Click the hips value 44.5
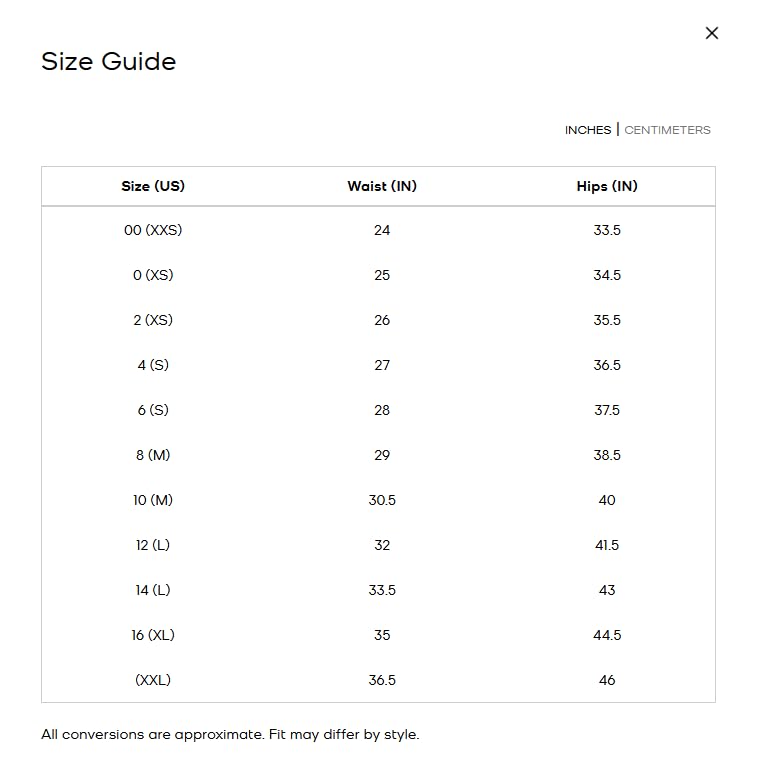The height and width of the screenshot is (759, 761). (607, 635)
